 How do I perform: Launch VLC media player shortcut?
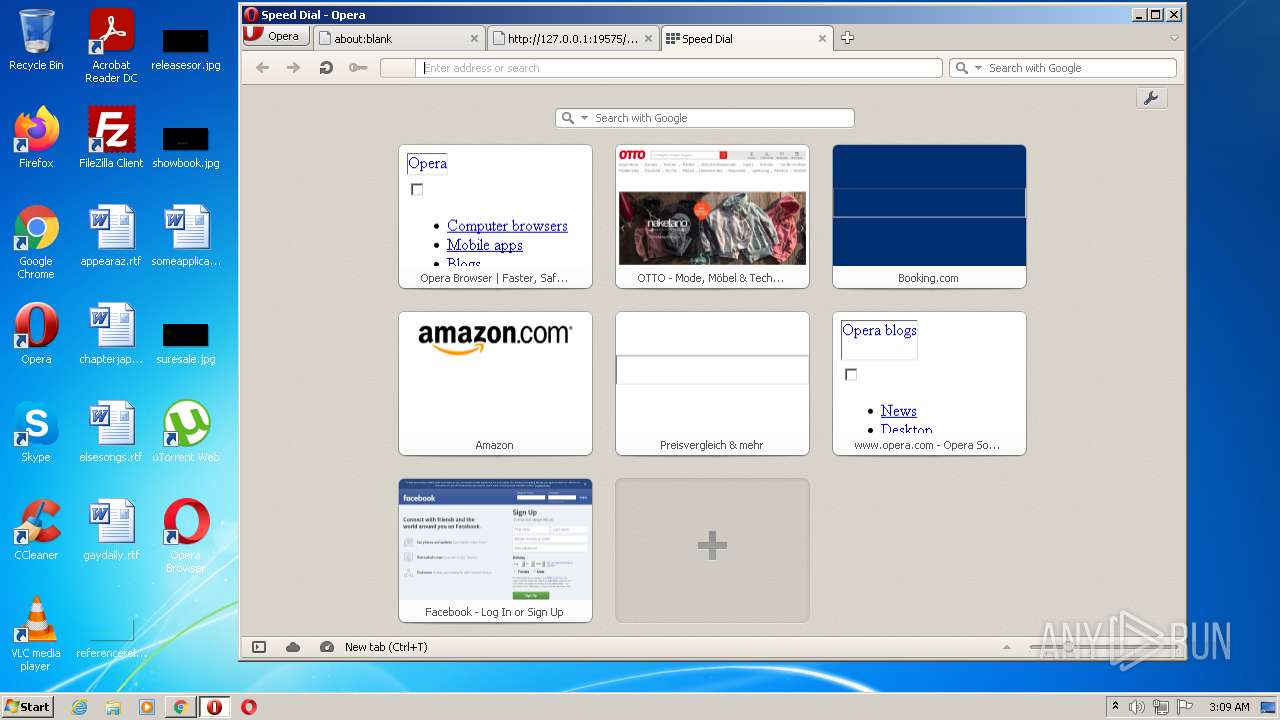tap(36, 634)
